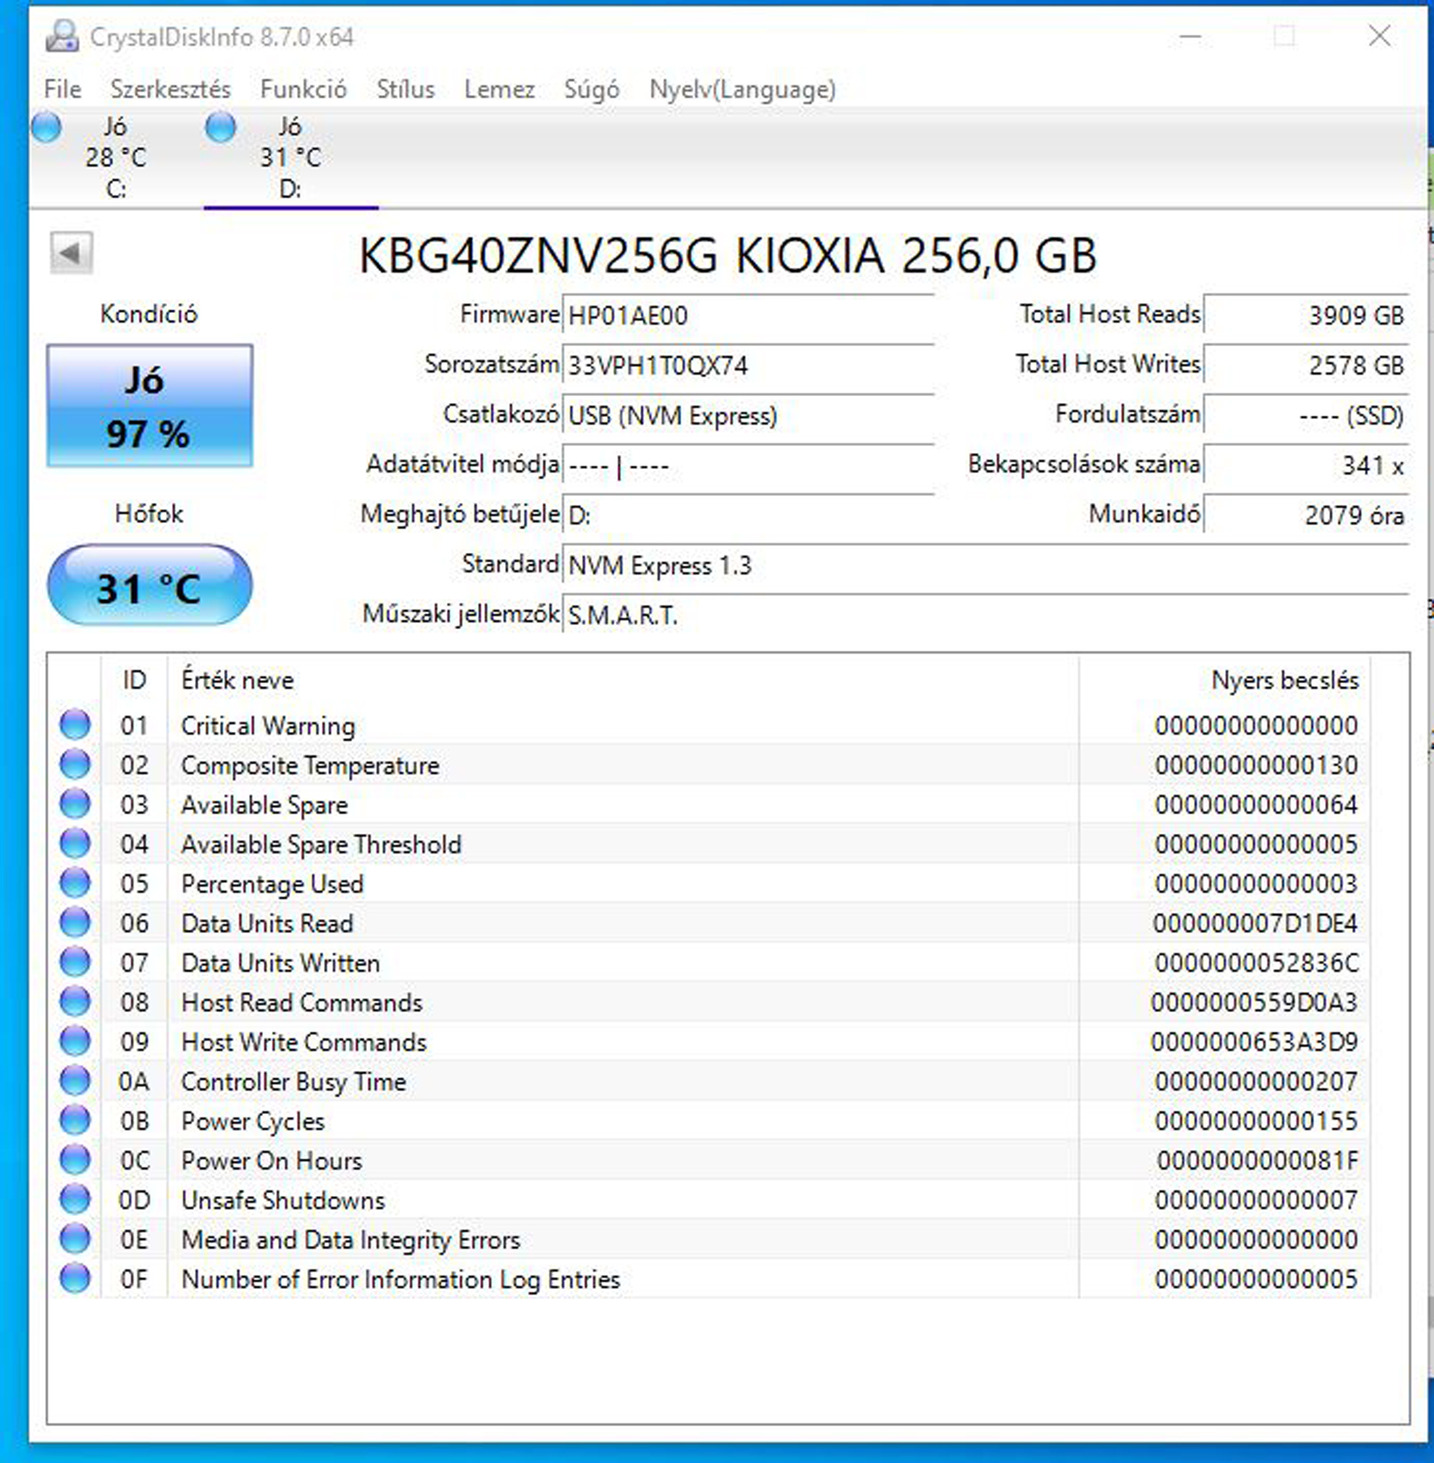Viewport: 1434px width, 1463px height.
Task: Click the Total Host Reads value 3909 GB
Action: point(1305,316)
